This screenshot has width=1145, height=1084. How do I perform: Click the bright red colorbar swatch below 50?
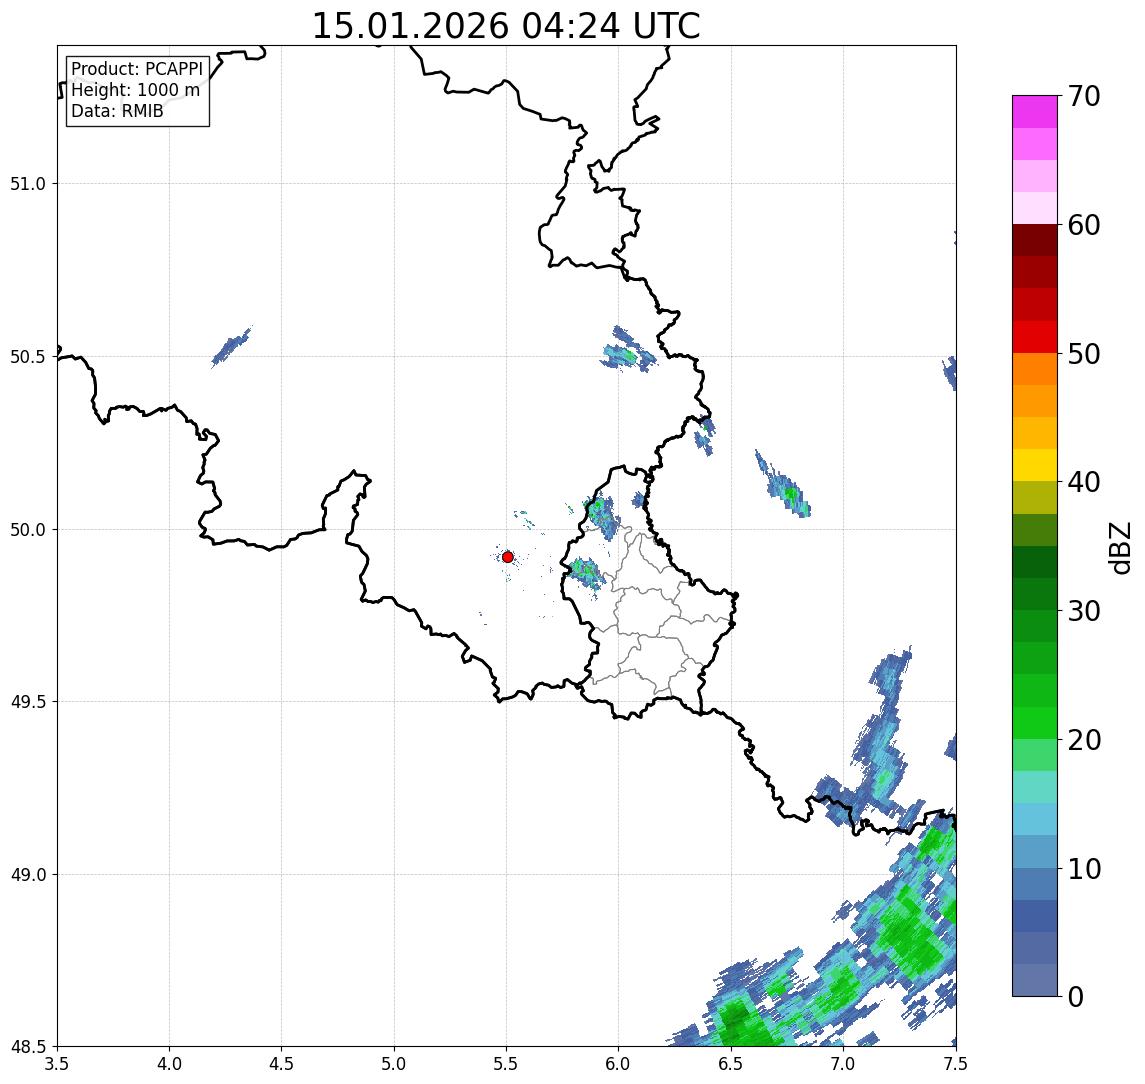[1035, 337]
